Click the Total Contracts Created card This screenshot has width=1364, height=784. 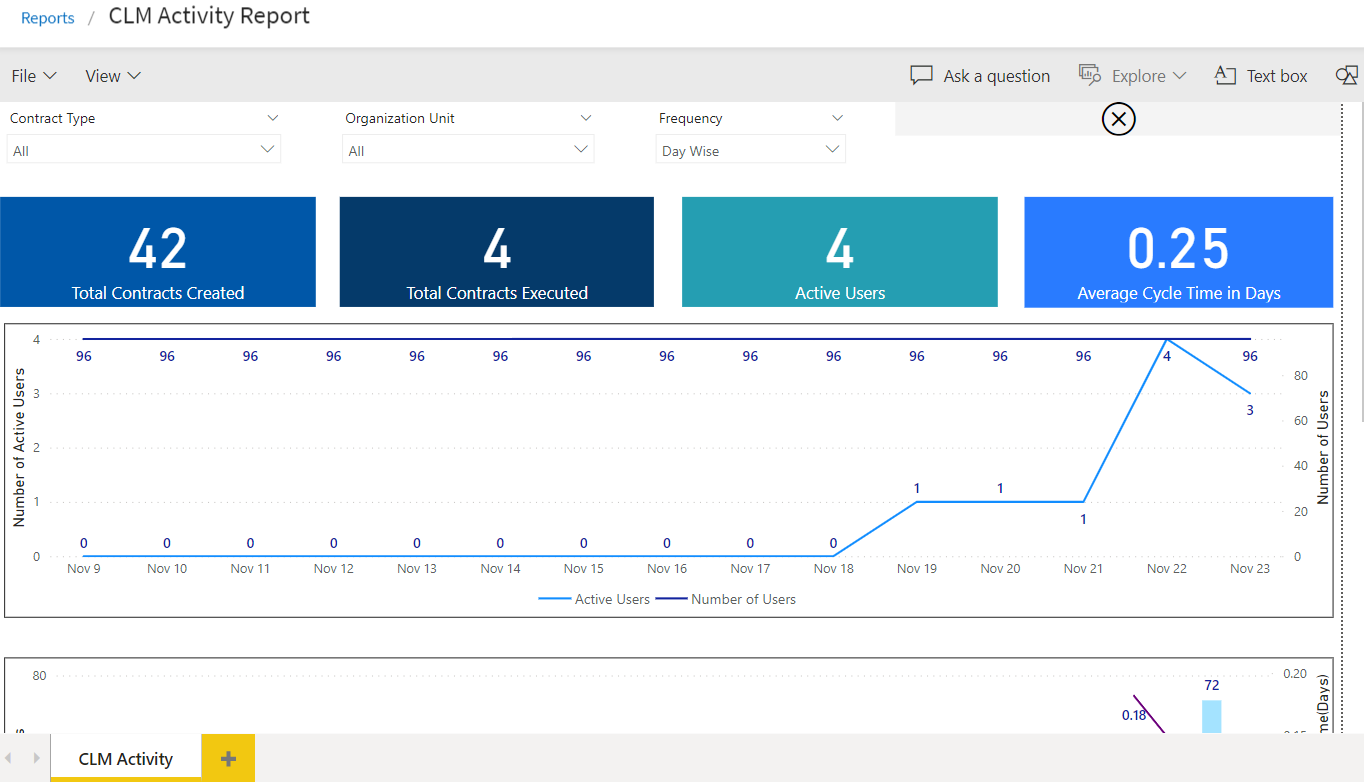pyautogui.click(x=158, y=252)
